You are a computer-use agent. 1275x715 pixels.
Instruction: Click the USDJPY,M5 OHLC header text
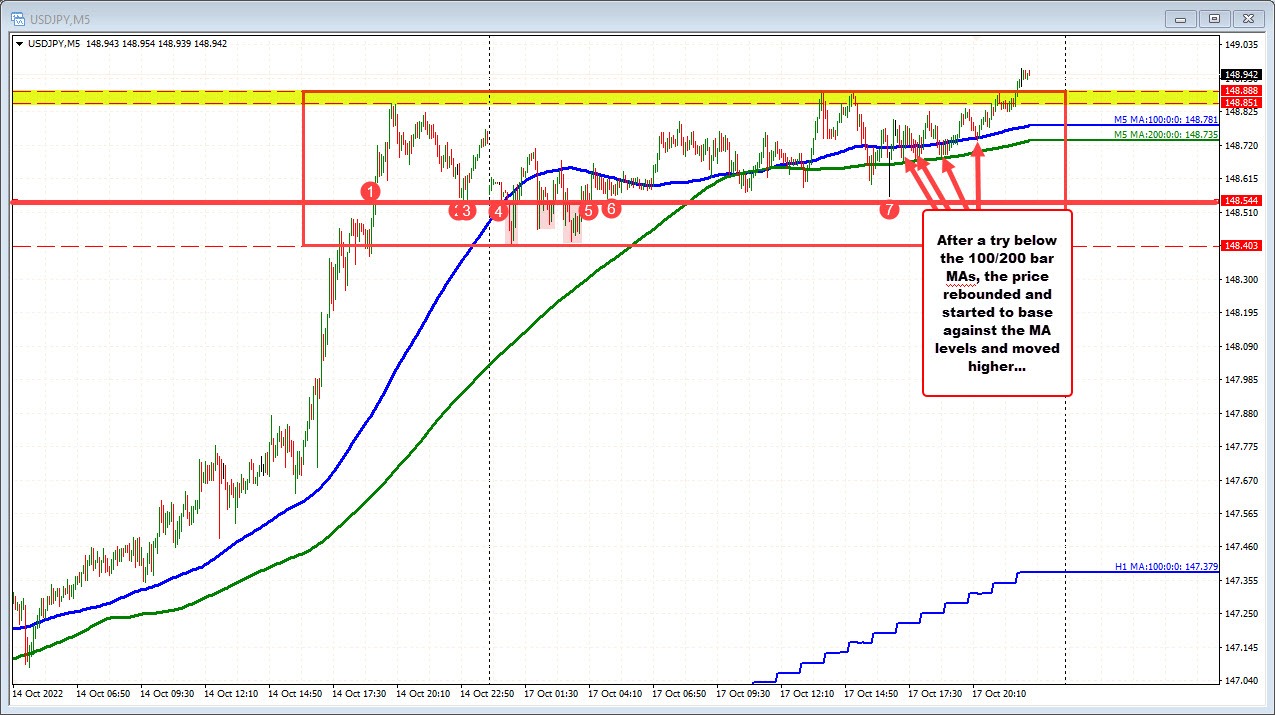127,42
